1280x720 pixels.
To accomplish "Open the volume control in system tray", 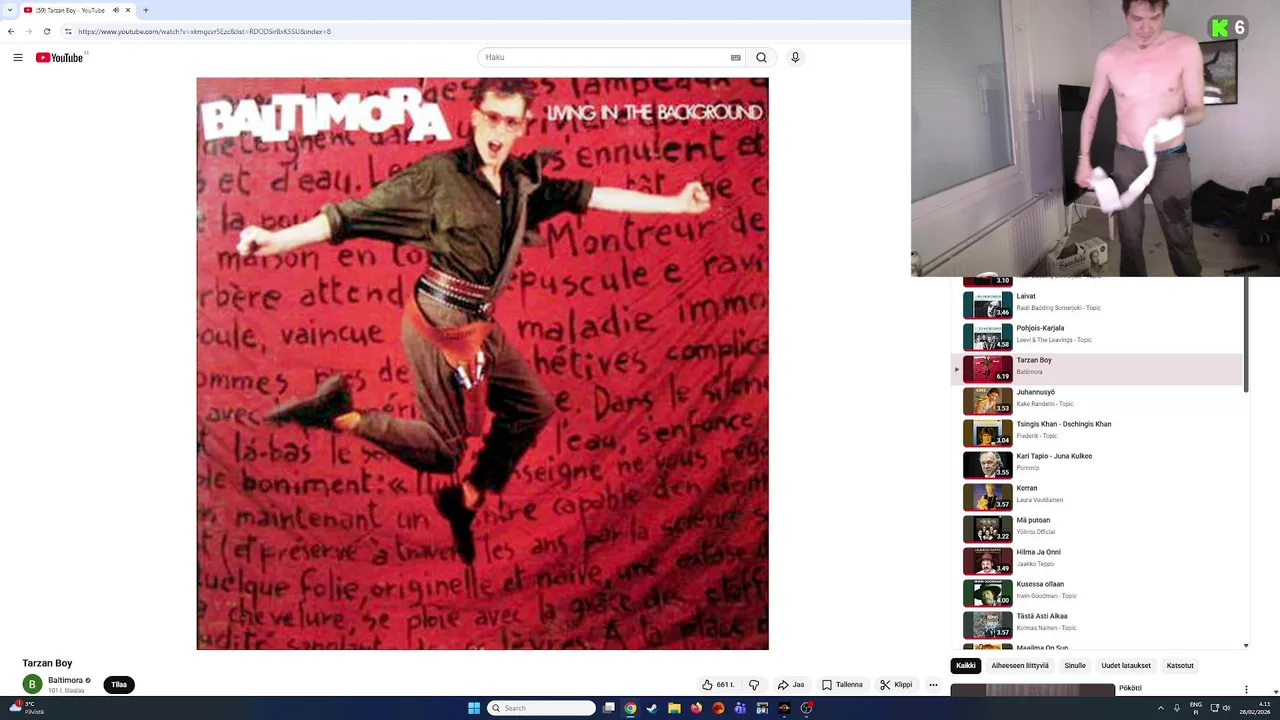I will [1227, 708].
